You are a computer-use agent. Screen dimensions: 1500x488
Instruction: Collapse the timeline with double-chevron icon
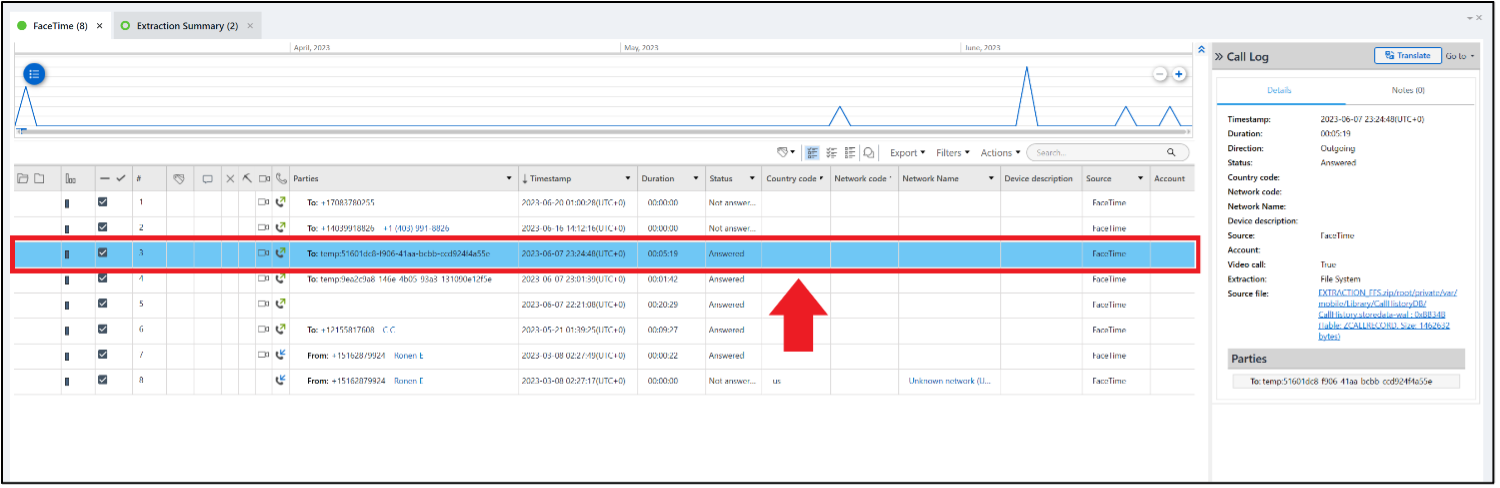1201,49
